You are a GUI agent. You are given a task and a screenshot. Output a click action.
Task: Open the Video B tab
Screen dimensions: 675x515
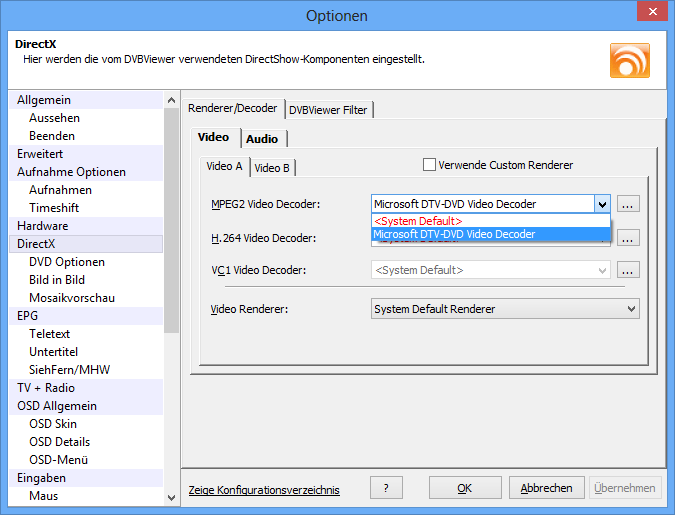272,168
